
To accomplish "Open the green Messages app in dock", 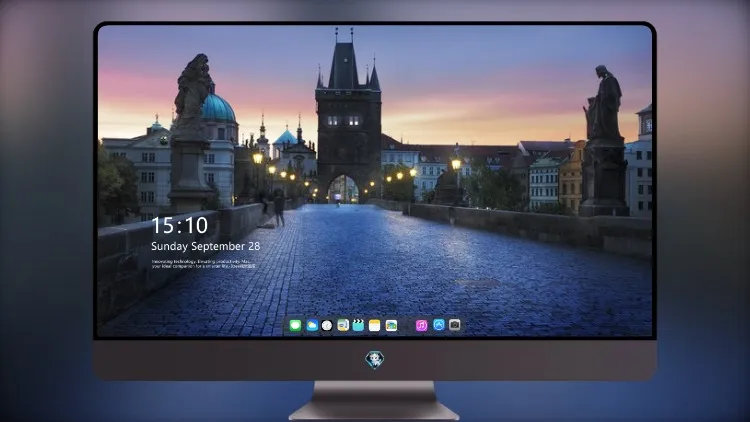I will pos(295,325).
